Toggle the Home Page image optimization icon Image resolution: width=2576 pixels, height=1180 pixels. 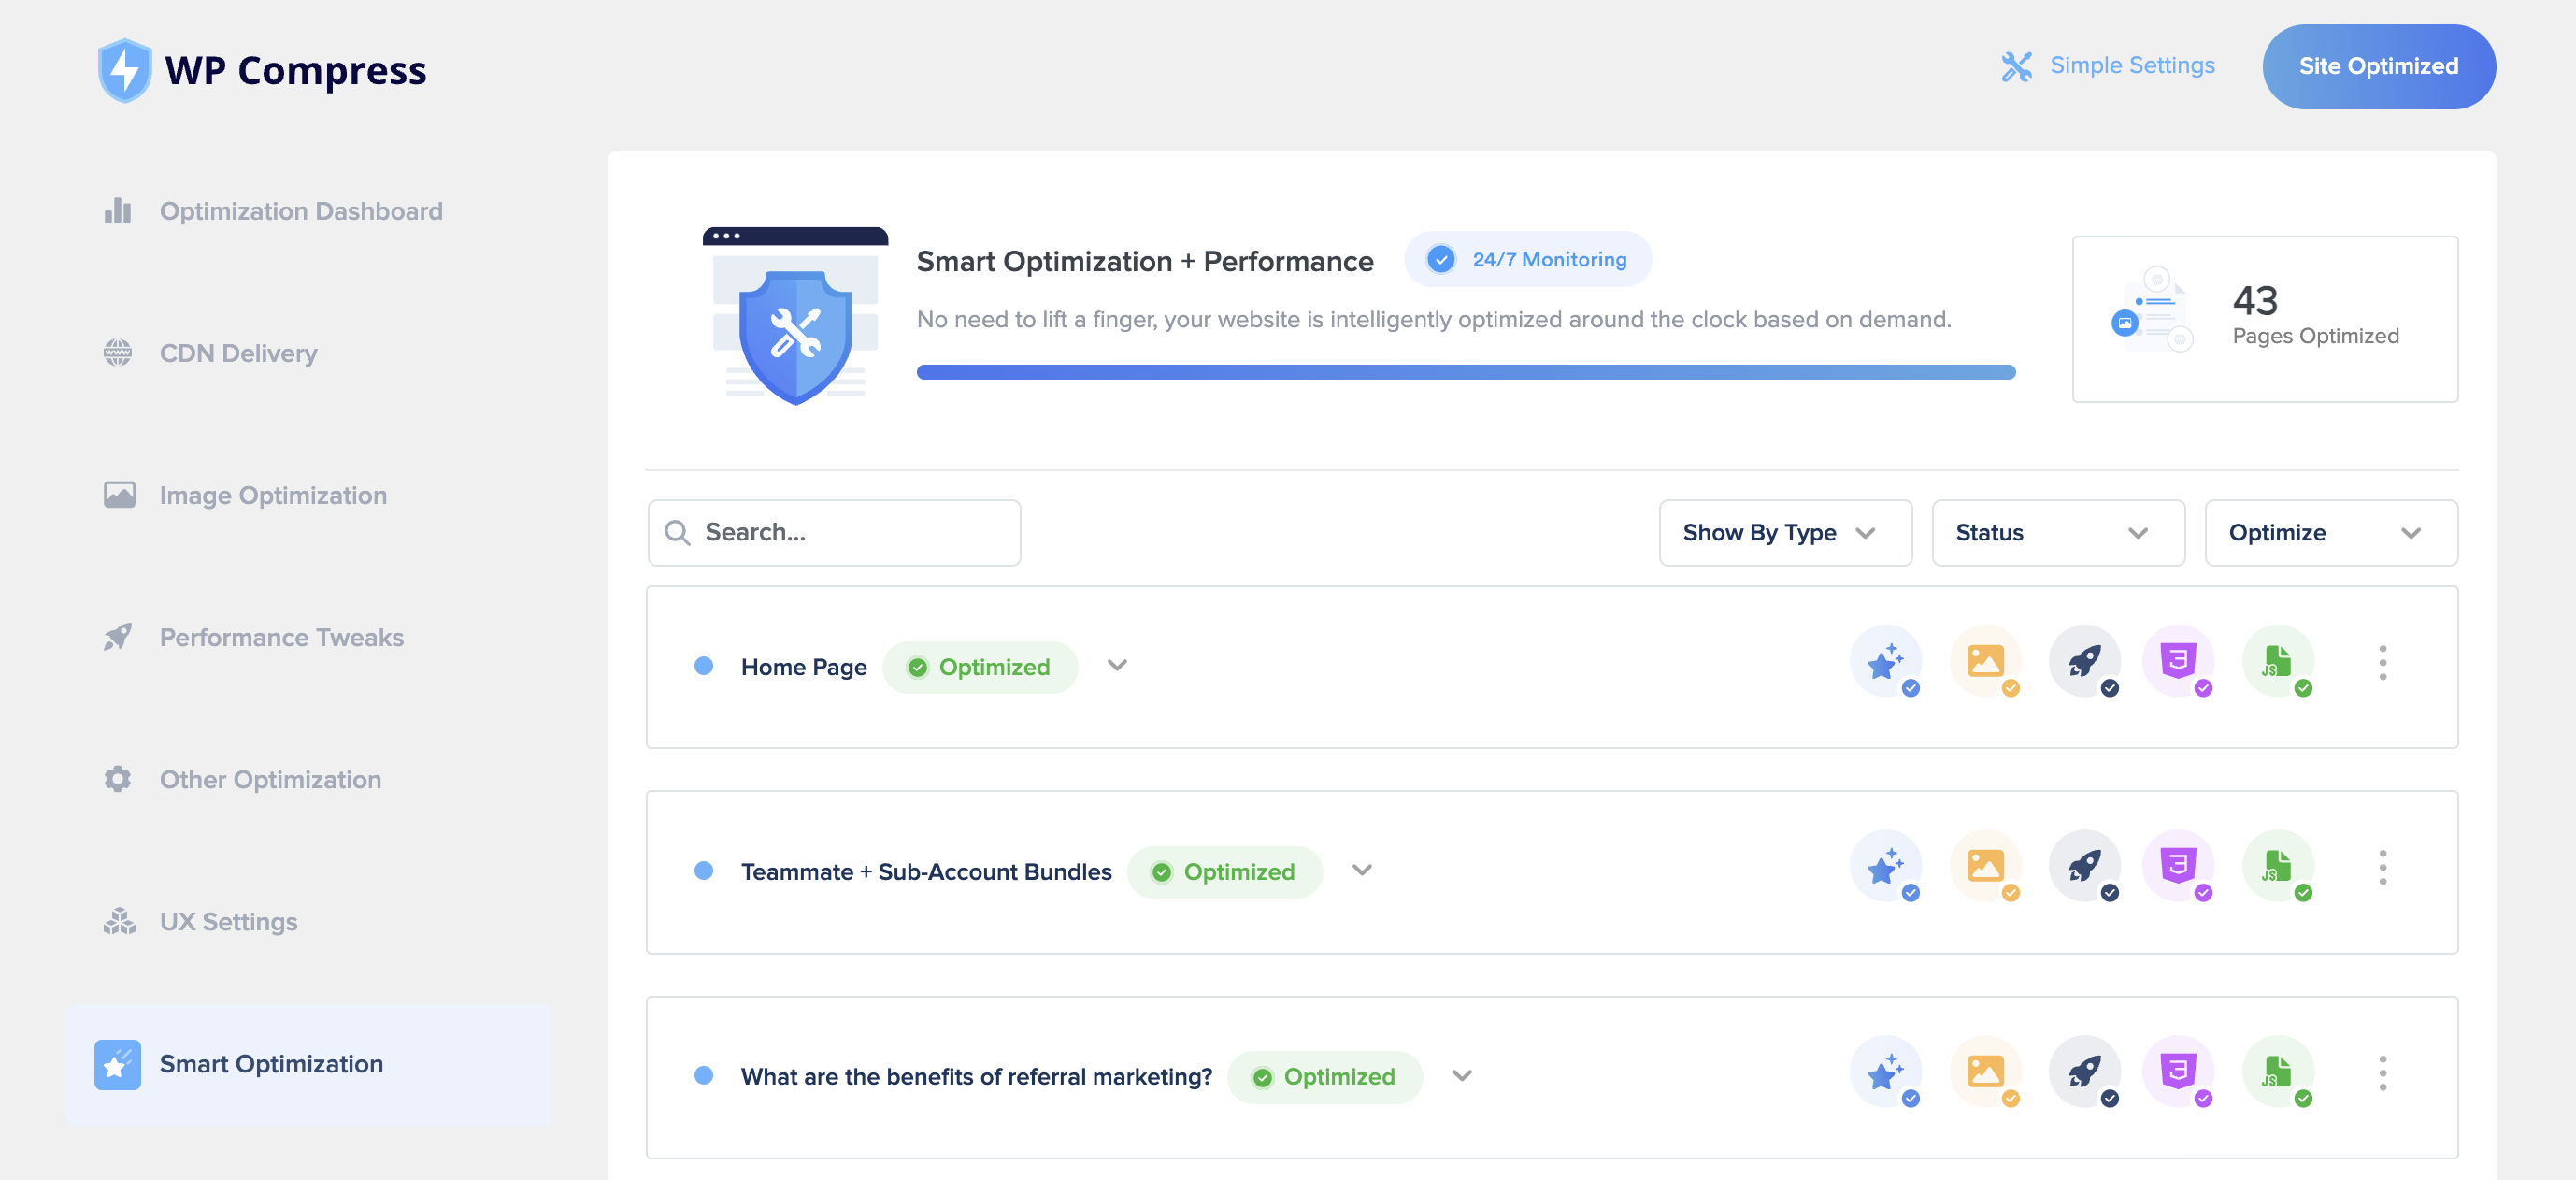pos(1986,662)
